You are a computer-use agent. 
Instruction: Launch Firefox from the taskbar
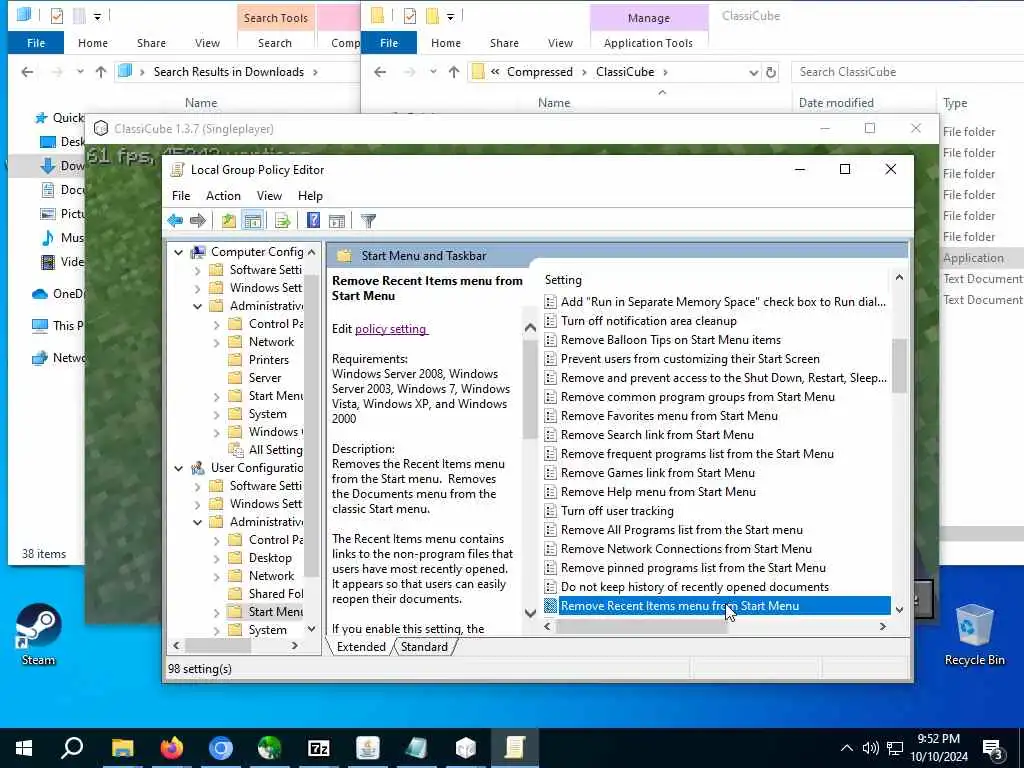point(171,748)
